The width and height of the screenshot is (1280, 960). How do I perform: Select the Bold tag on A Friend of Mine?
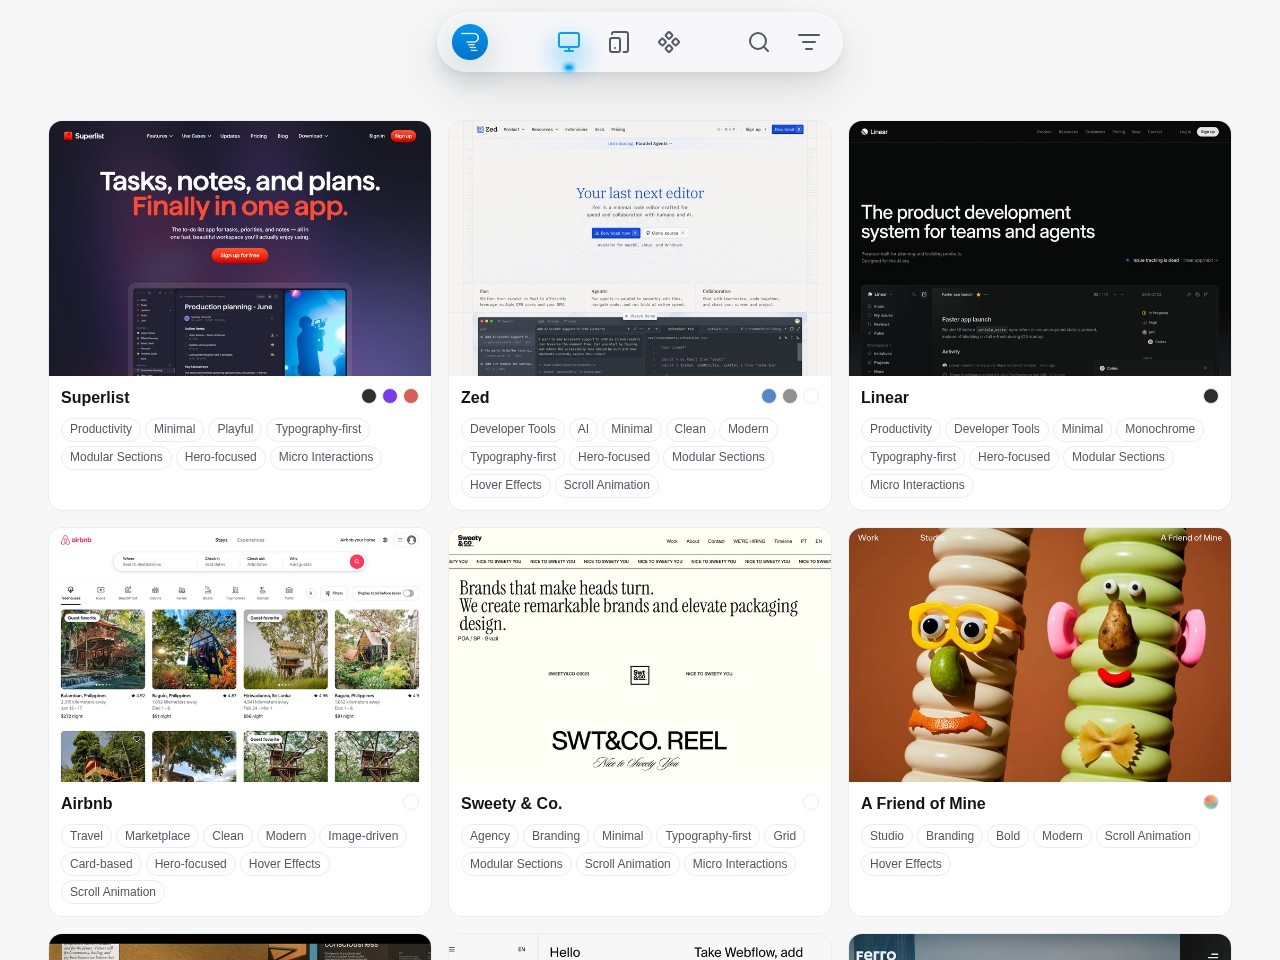(x=1008, y=836)
